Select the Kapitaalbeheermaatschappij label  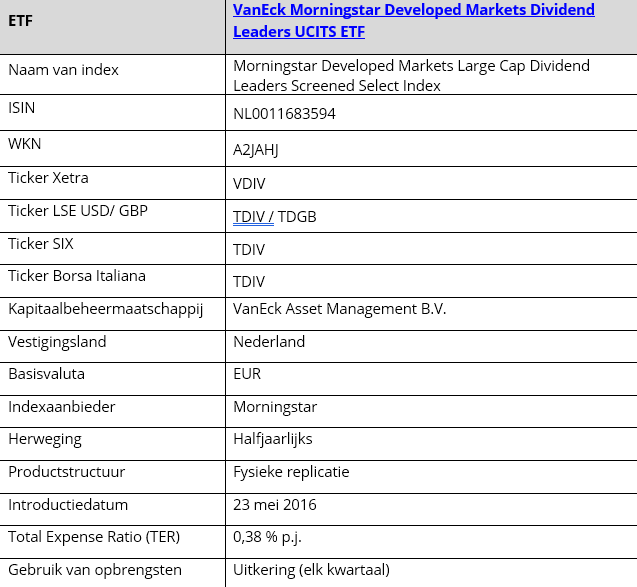pyautogui.click(x=106, y=309)
